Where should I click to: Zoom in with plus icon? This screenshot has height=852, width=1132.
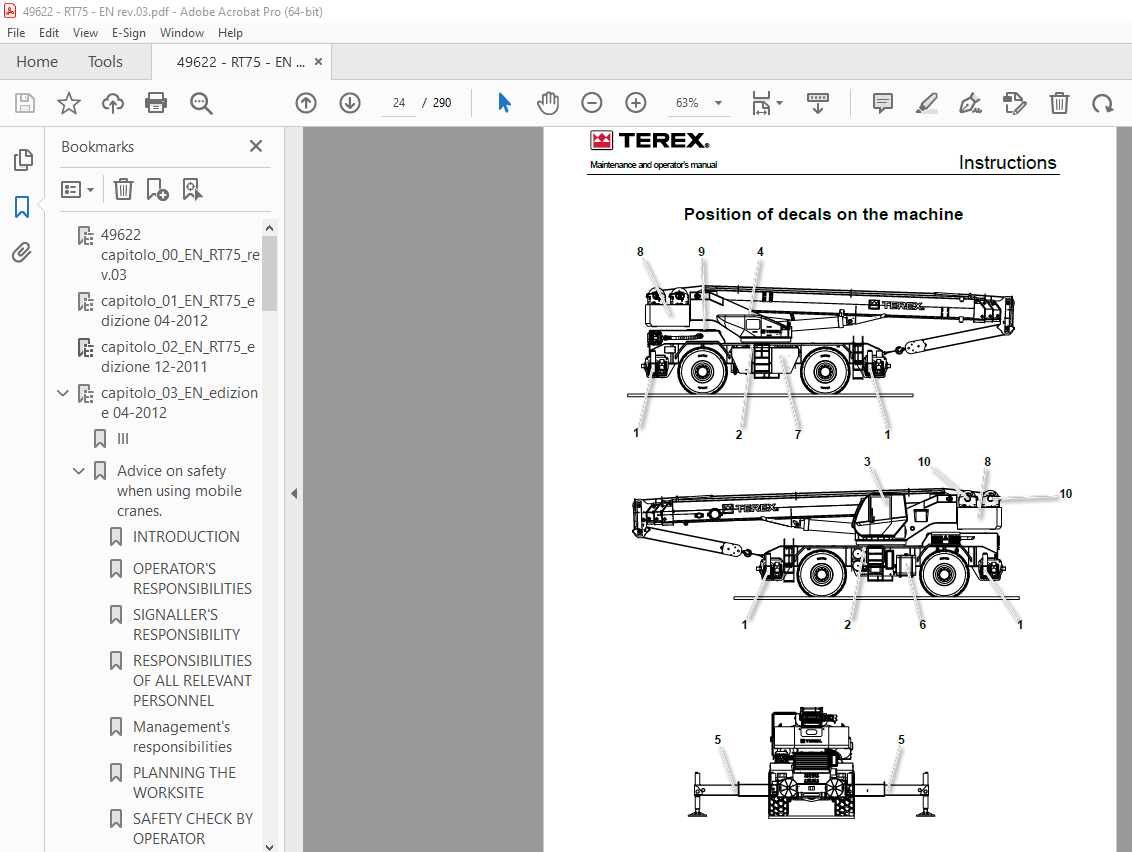pyautogui.click(x=635, y=103)
